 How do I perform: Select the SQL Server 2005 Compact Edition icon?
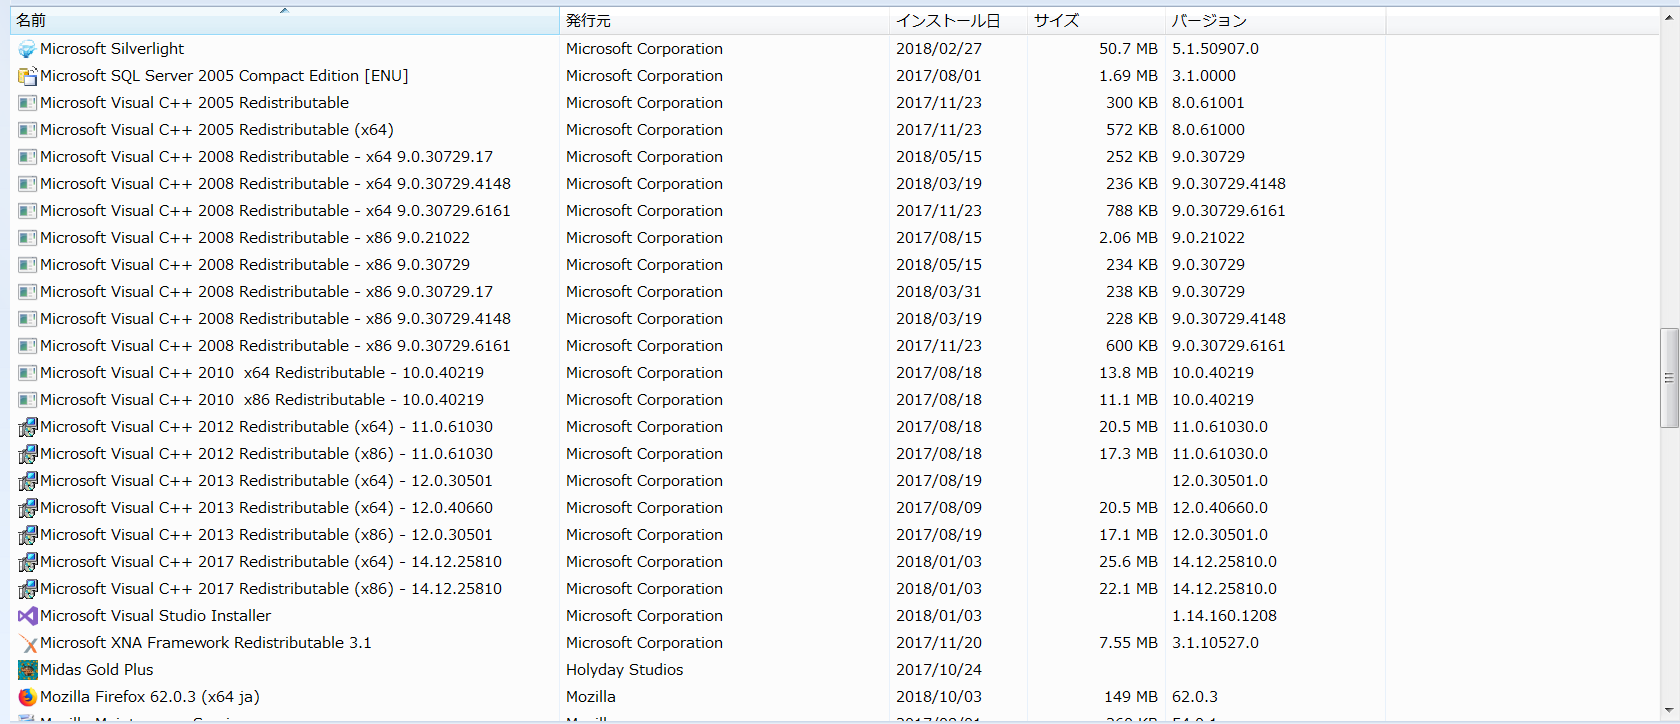pos(27,76)
